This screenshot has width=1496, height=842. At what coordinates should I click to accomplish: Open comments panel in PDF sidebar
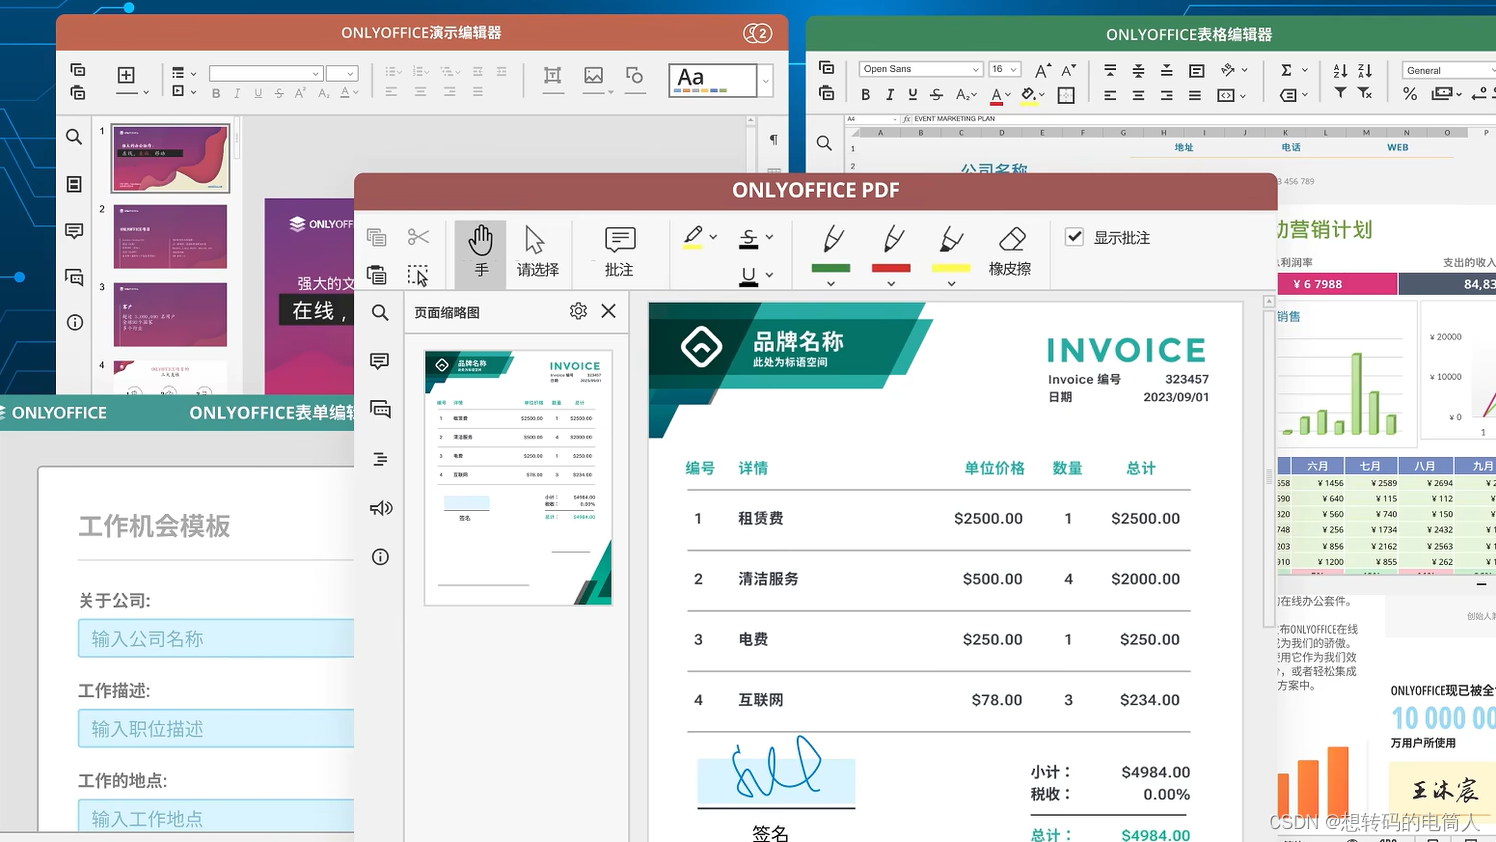point(380,361)
